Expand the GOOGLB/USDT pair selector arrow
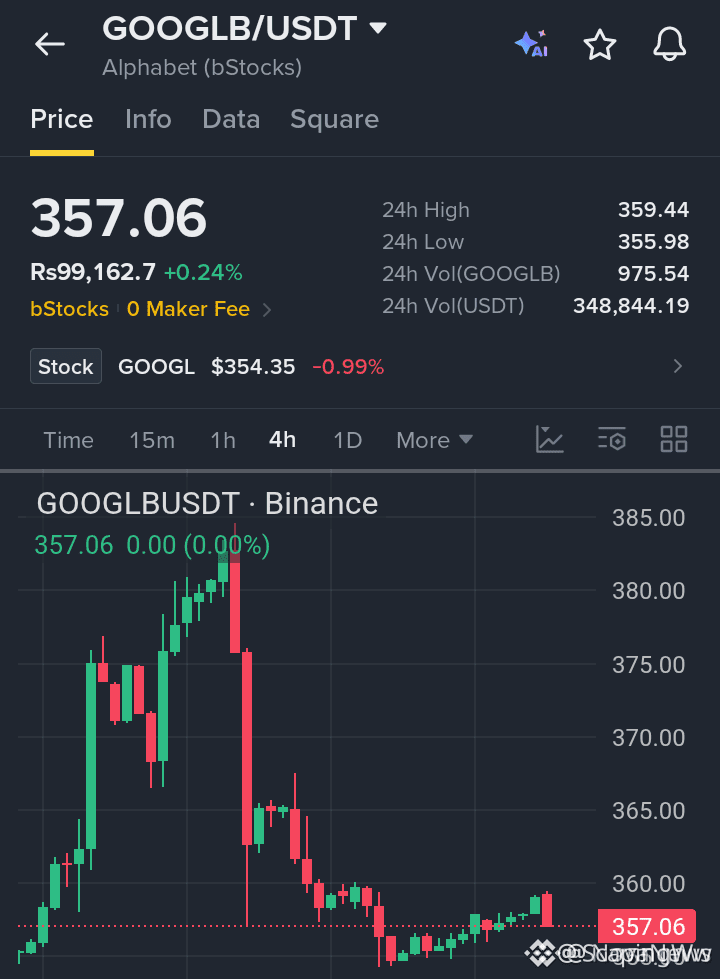 [x=378, y=28]
